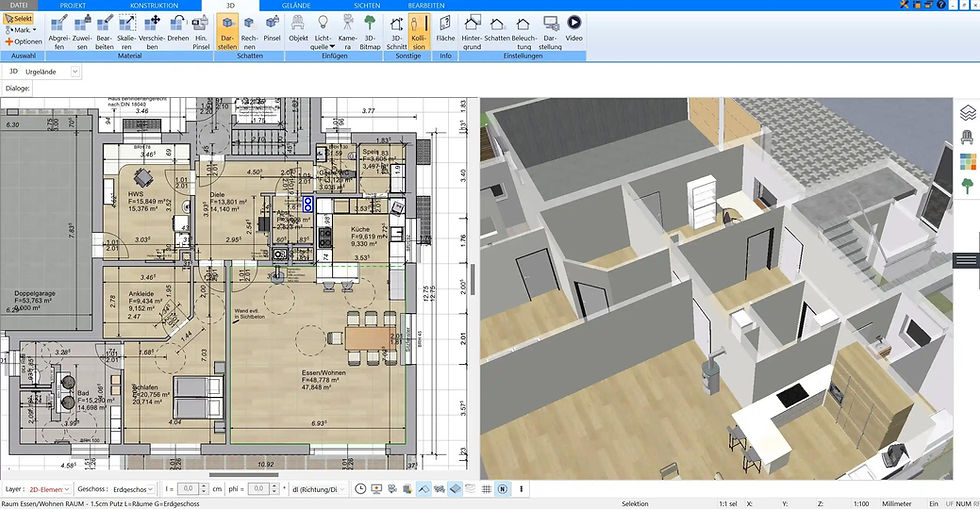This screenshot has width=980, height=509.
Task: Create a 3D-Schnitt
Action: (396, 33)
